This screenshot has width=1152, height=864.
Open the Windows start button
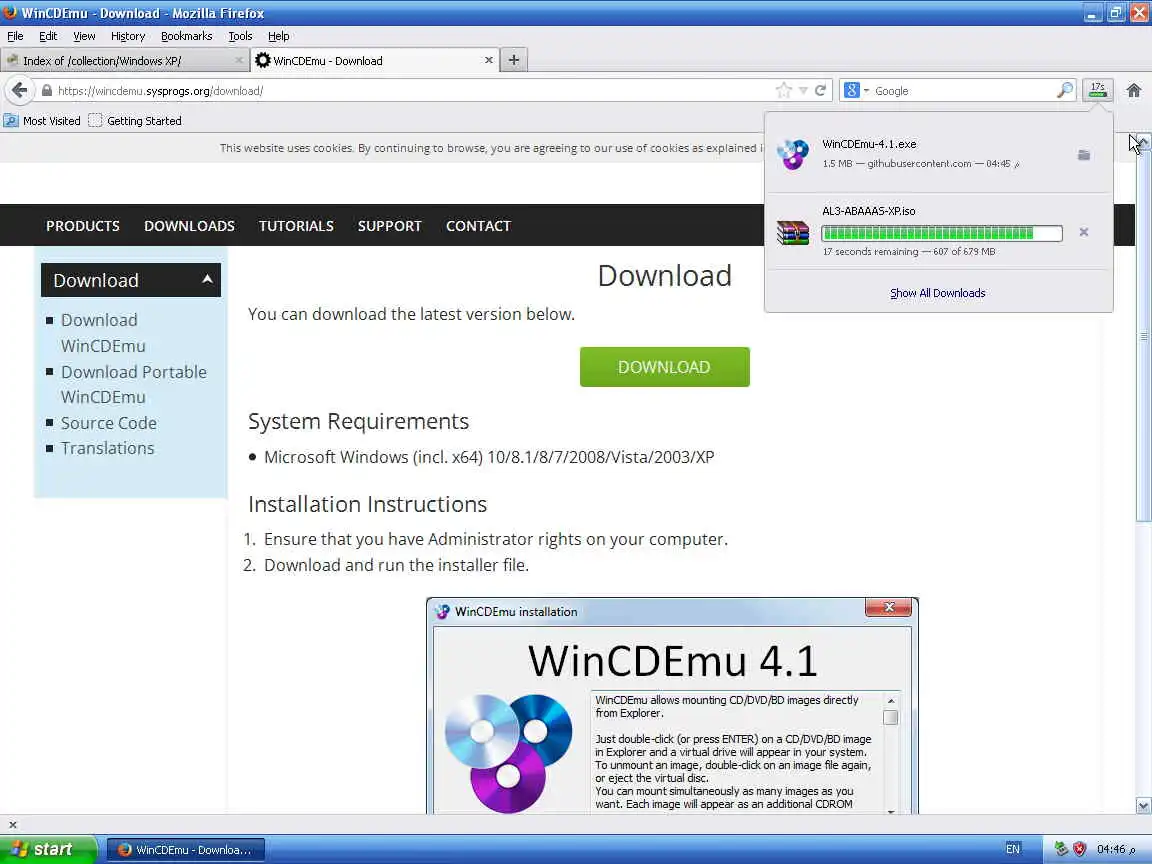(48, 849)
